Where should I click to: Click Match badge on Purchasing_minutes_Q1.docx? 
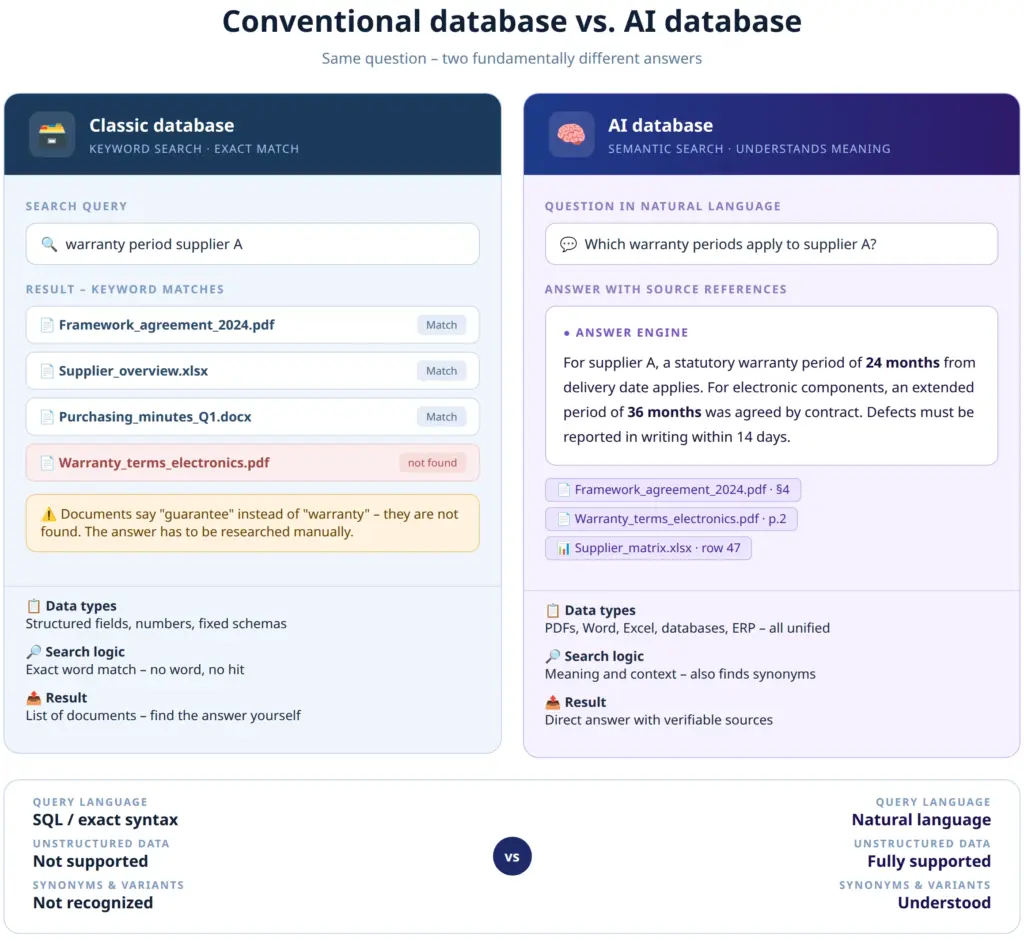pos(441,417)
